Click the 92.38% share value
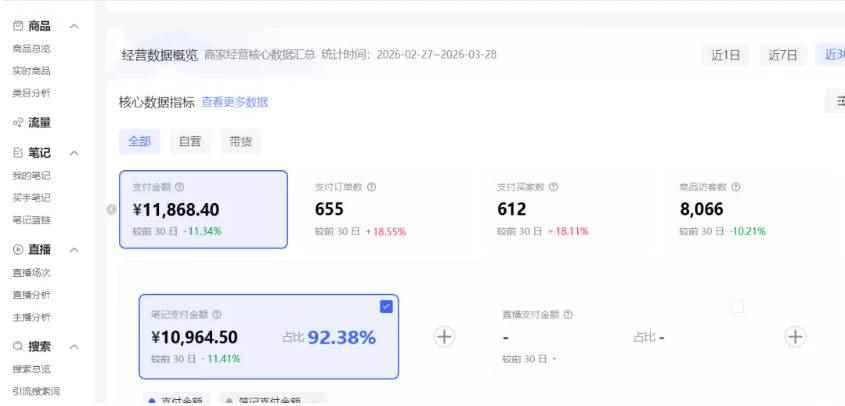The image size is (845, 406). coord(342,338)
